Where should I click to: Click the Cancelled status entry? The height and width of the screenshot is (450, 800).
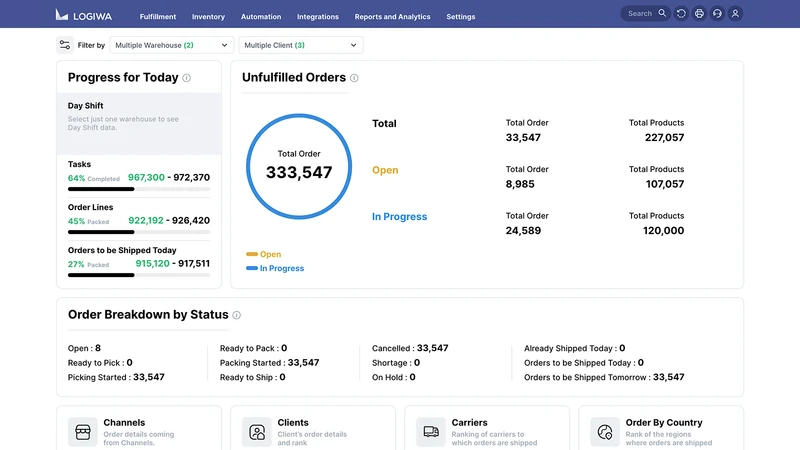pyautogui.click(x=410, y=348)
